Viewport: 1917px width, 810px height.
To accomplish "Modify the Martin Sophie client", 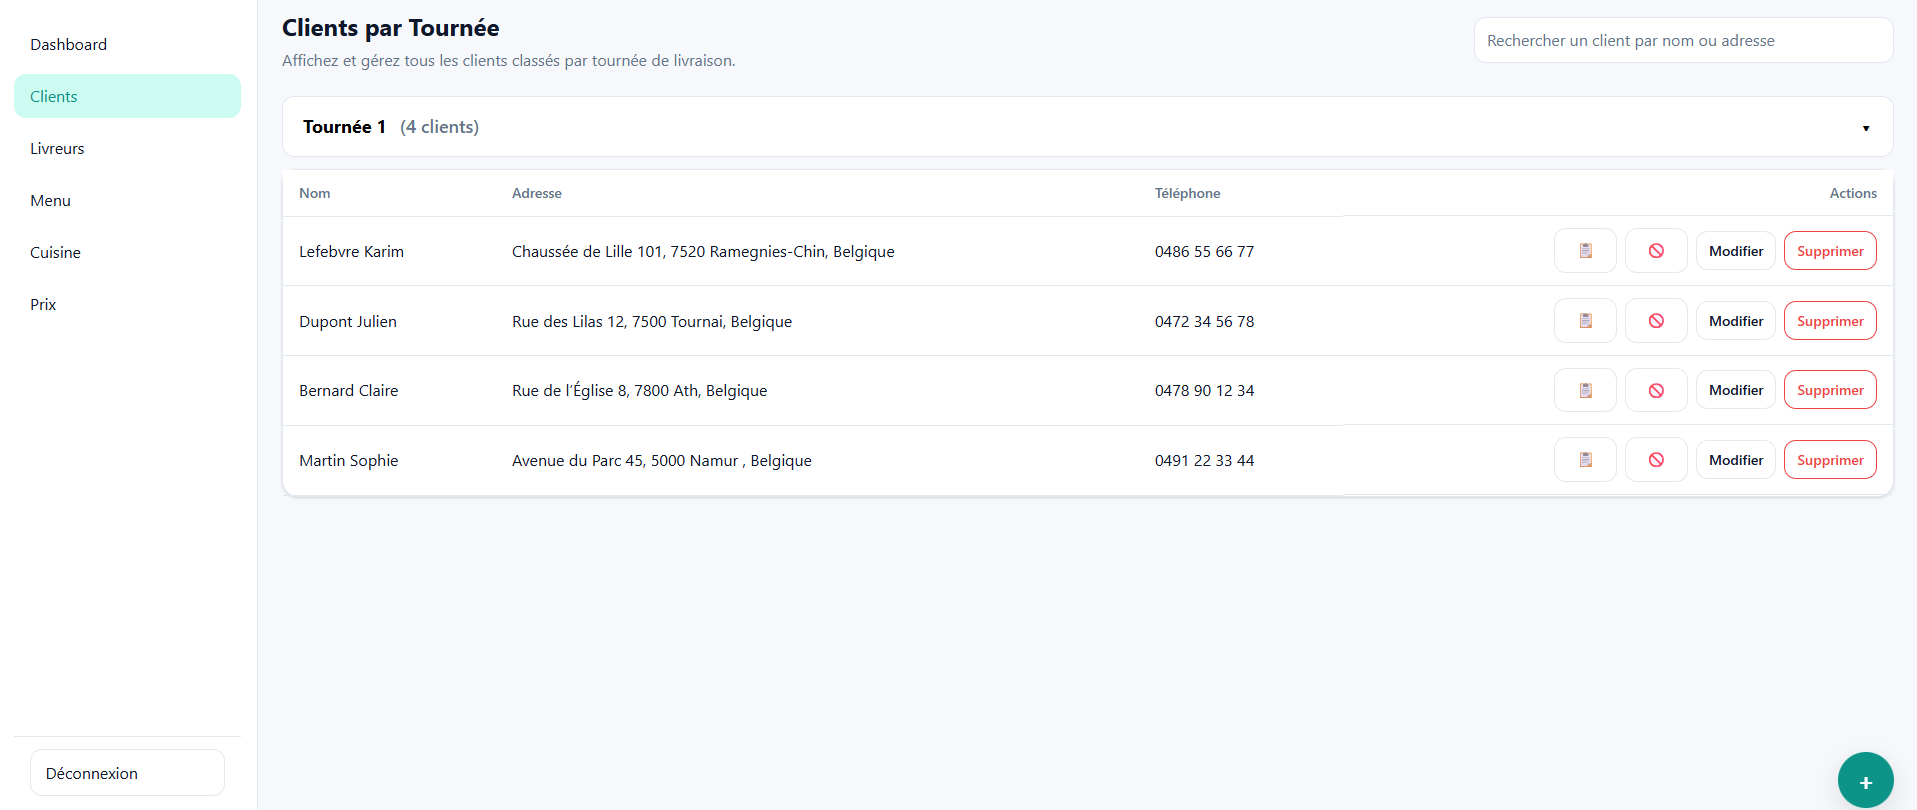I will tap(1735, 460).
